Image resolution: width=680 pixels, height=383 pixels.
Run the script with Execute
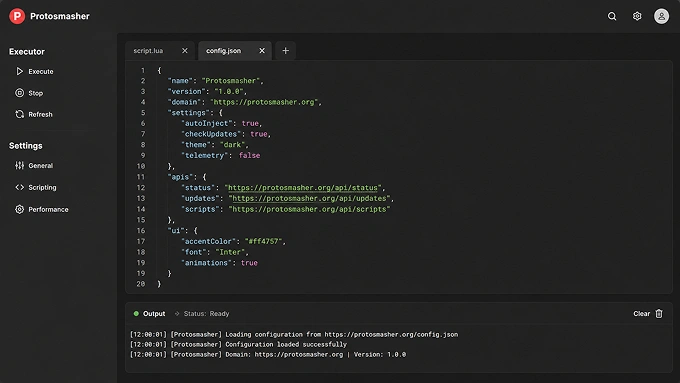coord(41,71)
